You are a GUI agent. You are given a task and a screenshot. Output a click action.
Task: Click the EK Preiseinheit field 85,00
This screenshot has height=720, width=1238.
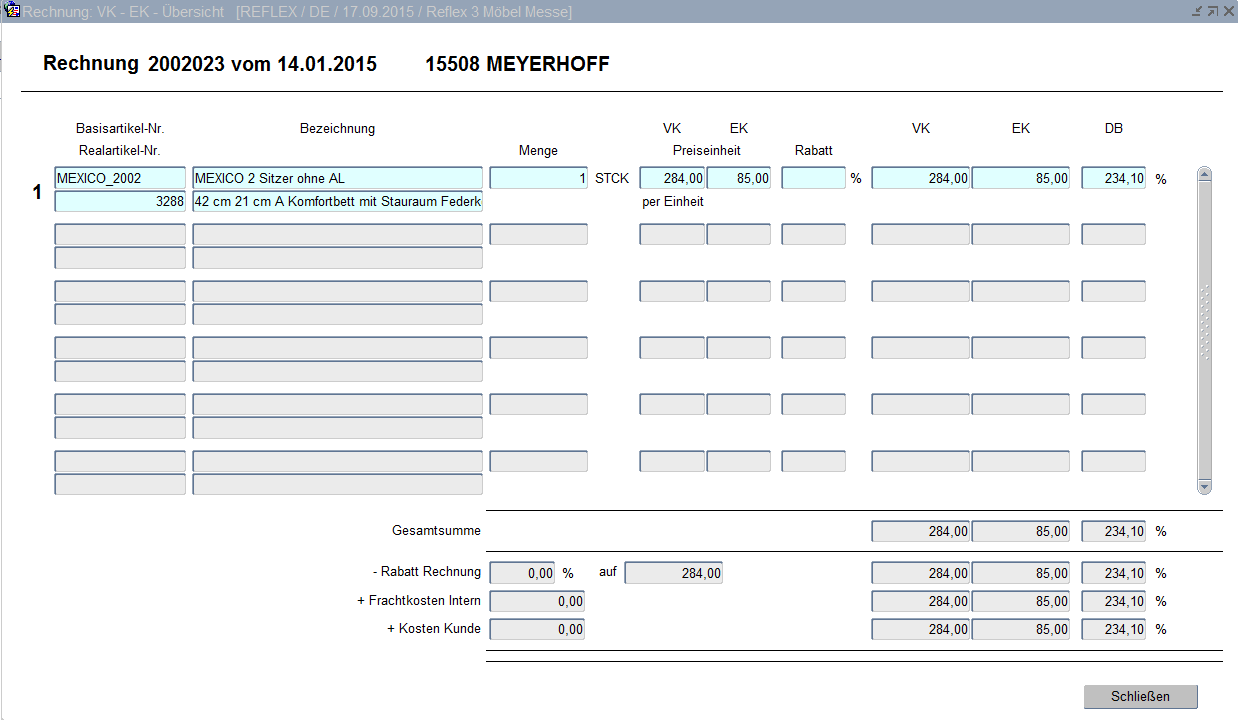[x=738, y=178]
